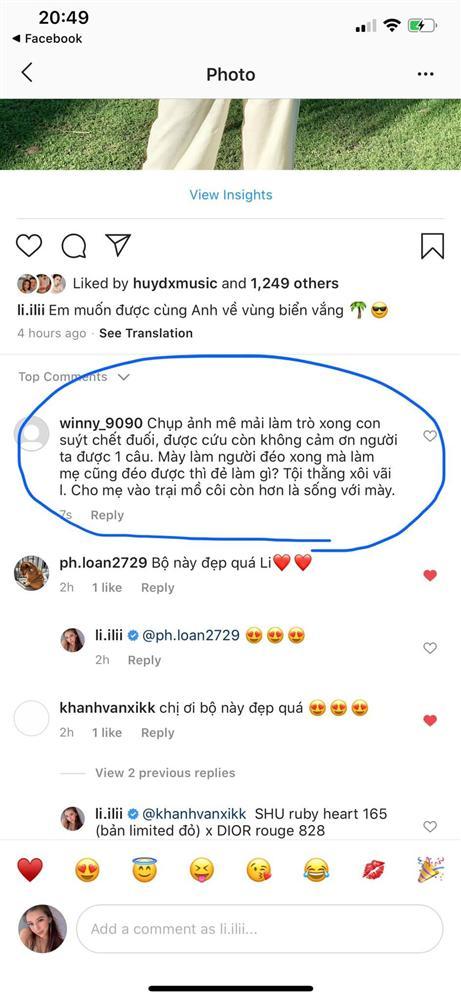Unlike ph.loan2729's comment

tap(430, 575)
